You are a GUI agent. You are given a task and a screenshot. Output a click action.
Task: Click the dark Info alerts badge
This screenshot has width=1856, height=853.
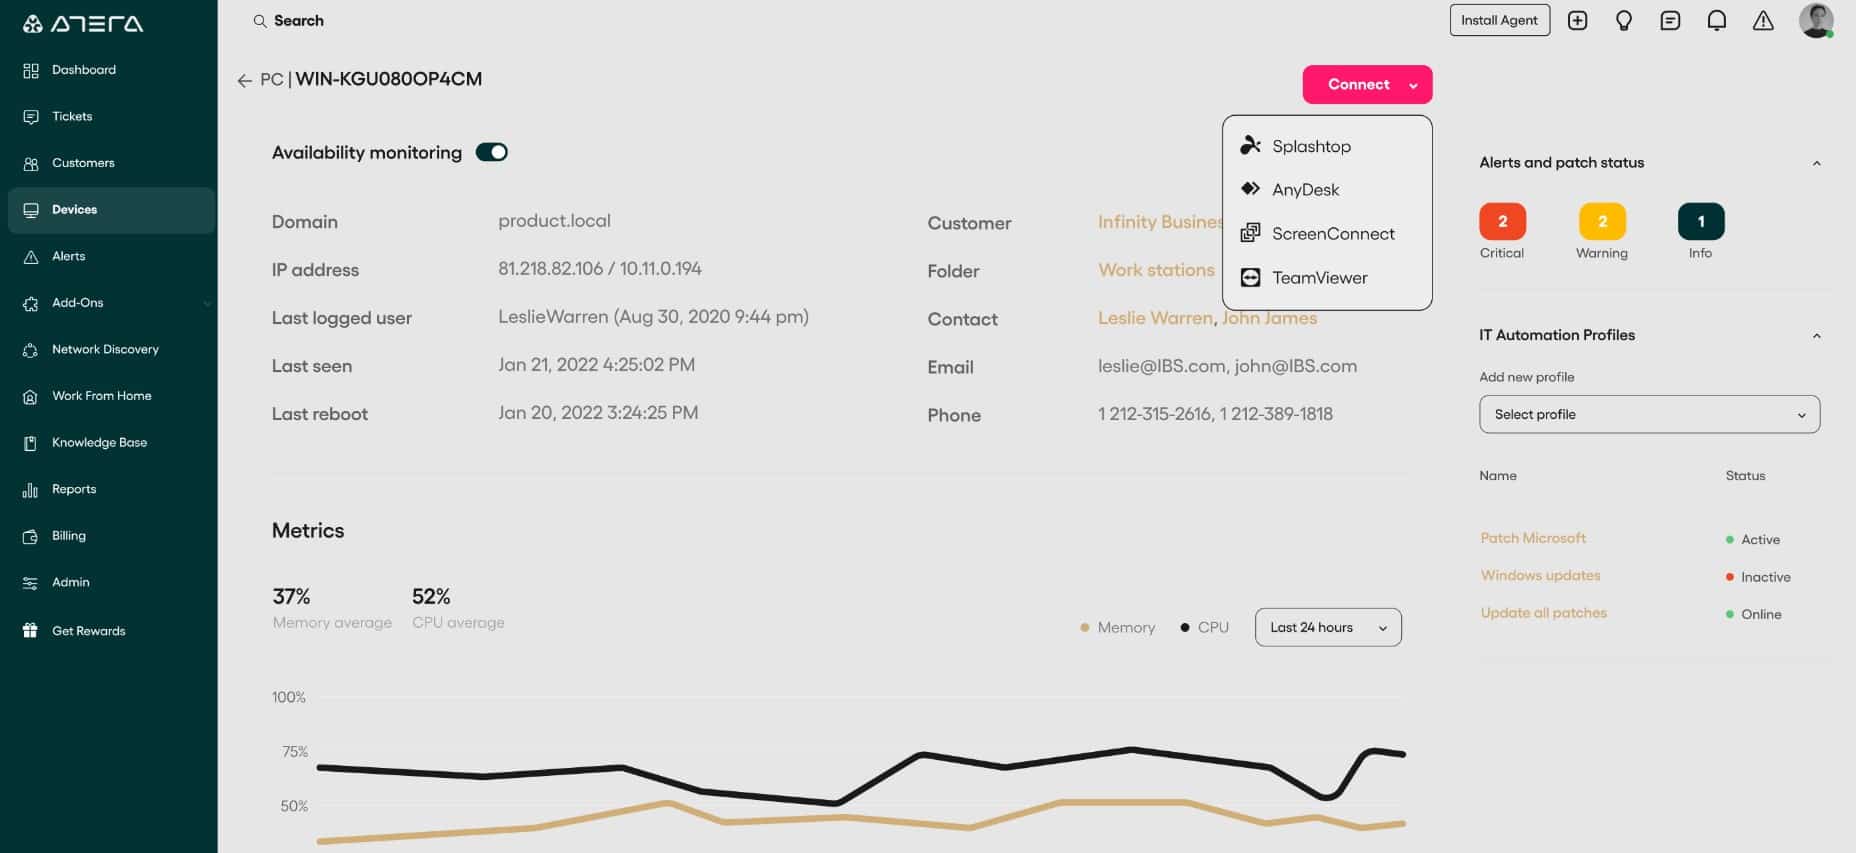click(x=1701, y=221)
